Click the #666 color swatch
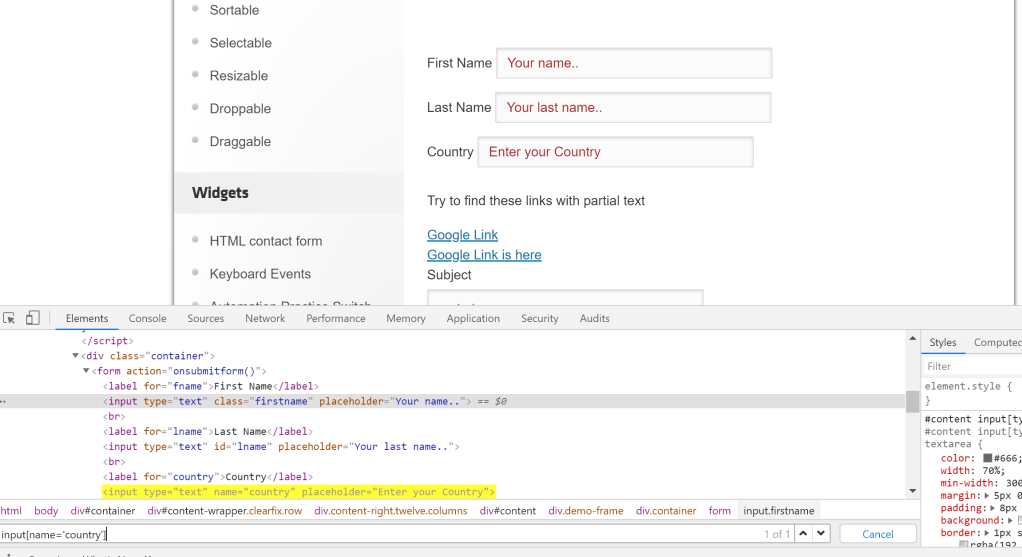The width and height of the screenshot is (1022, 557). point(987,458)
